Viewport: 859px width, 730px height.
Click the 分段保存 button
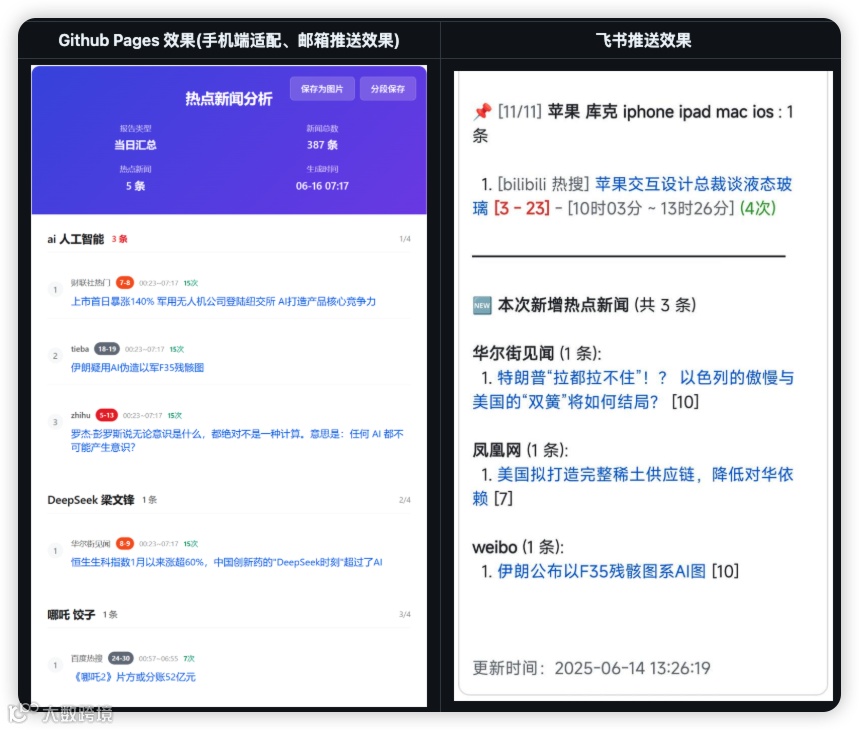(388, 89)
